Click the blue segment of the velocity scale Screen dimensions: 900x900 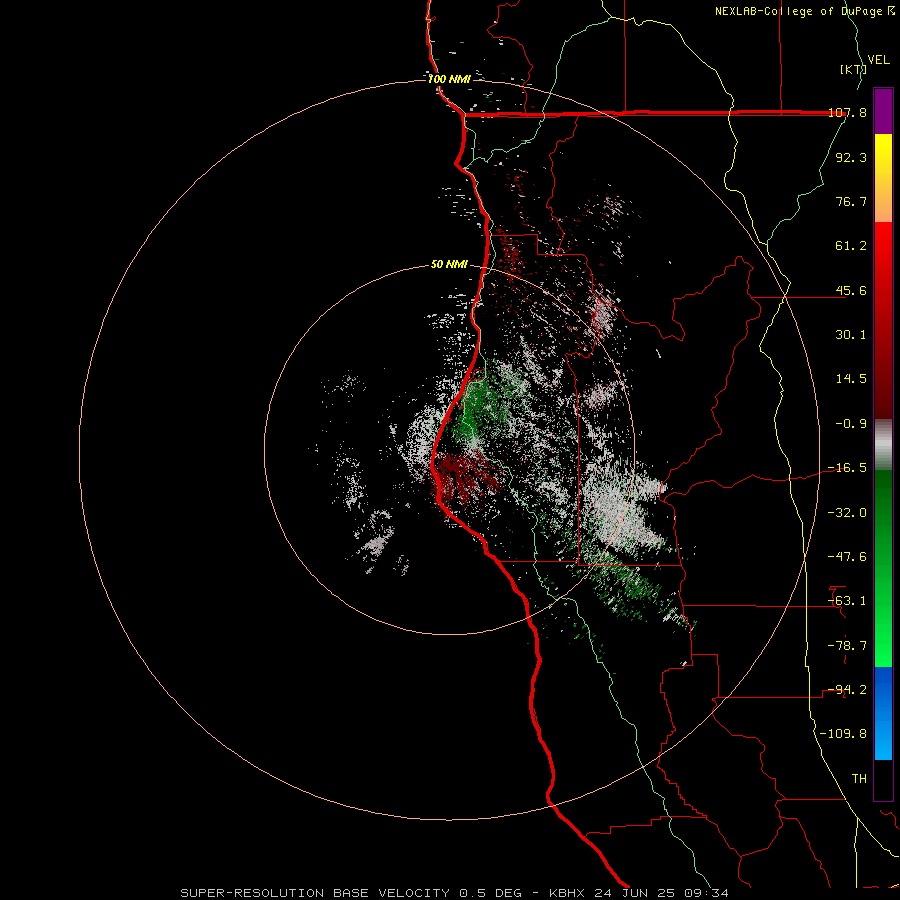click(883, 713)
